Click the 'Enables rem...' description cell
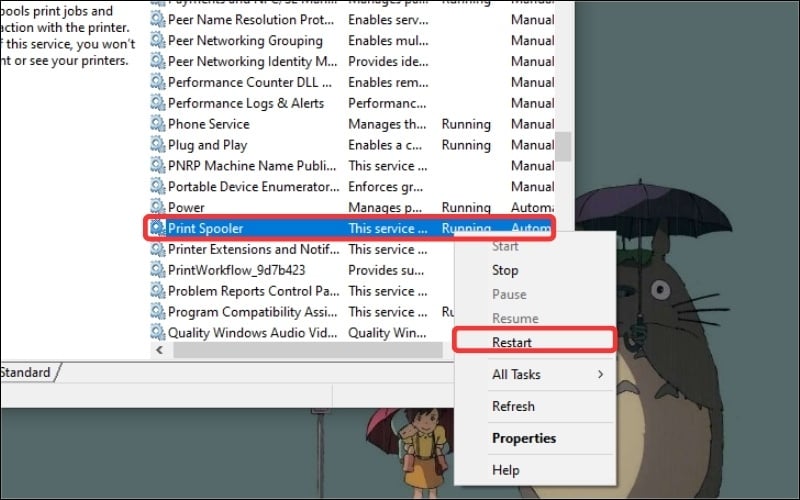 click(x=388, y=82)
